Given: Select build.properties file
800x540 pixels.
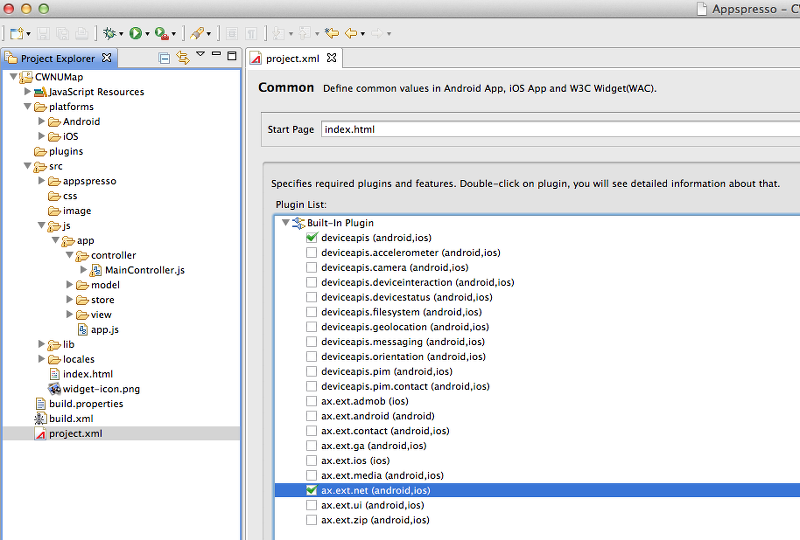Looking at the screenshot, I should [80, 403].
